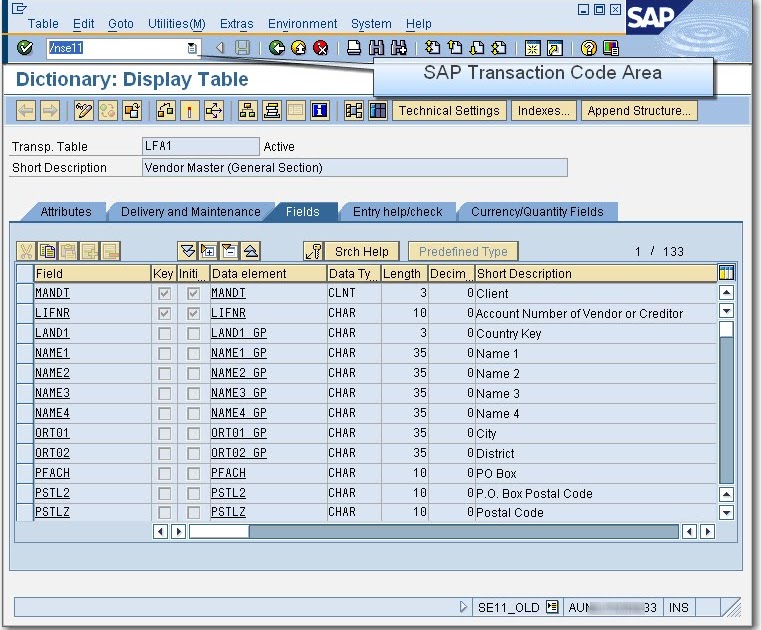The width and height of the screenshot is (761, 630).
Task: Click the Create New Session icon
Action: coord(532,48)
